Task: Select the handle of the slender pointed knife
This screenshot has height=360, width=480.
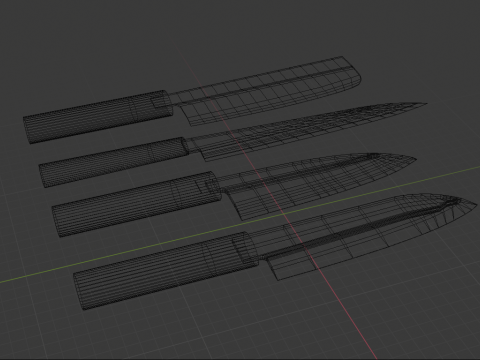Action: (x=114, y=162)
